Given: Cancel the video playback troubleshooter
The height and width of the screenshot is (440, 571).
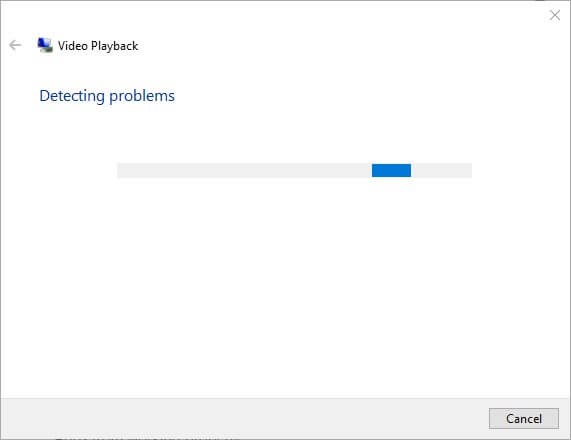Looking at the screenshot, I should (x=524, y=418).
